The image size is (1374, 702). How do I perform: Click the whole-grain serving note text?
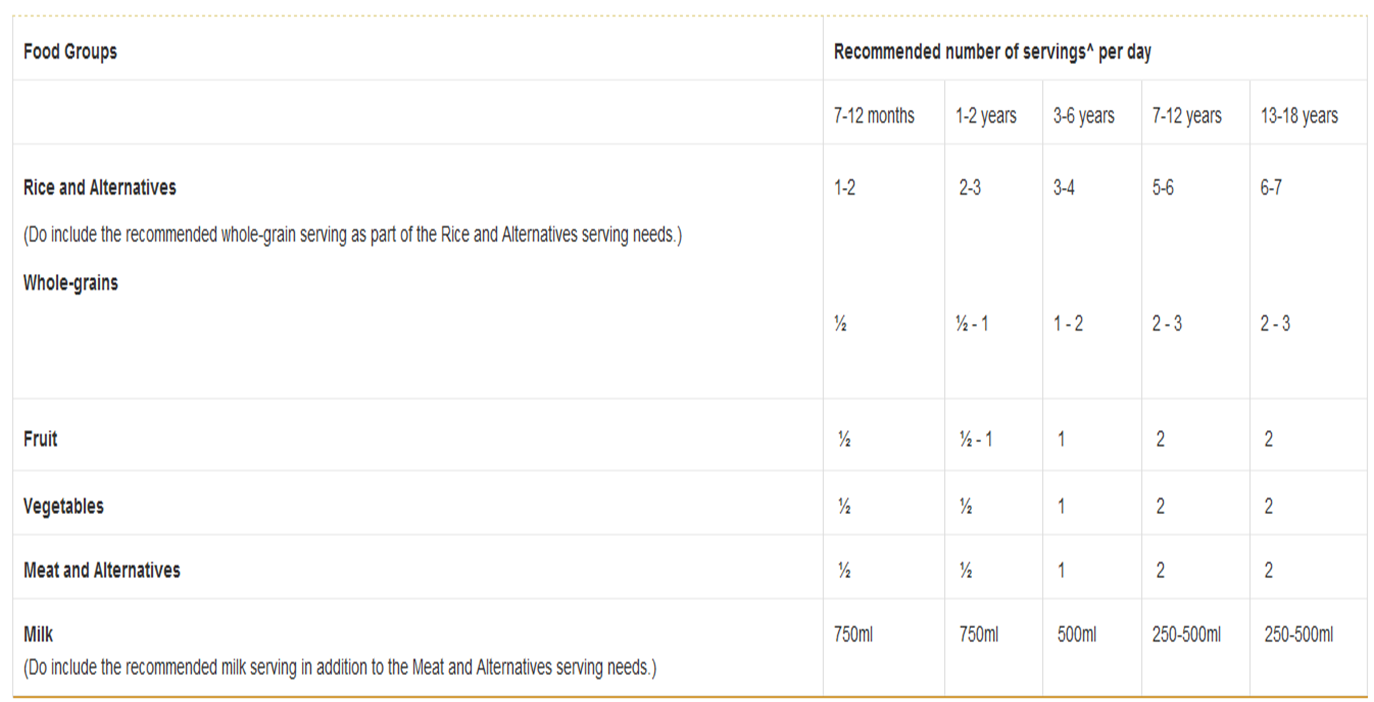[352, 237]
